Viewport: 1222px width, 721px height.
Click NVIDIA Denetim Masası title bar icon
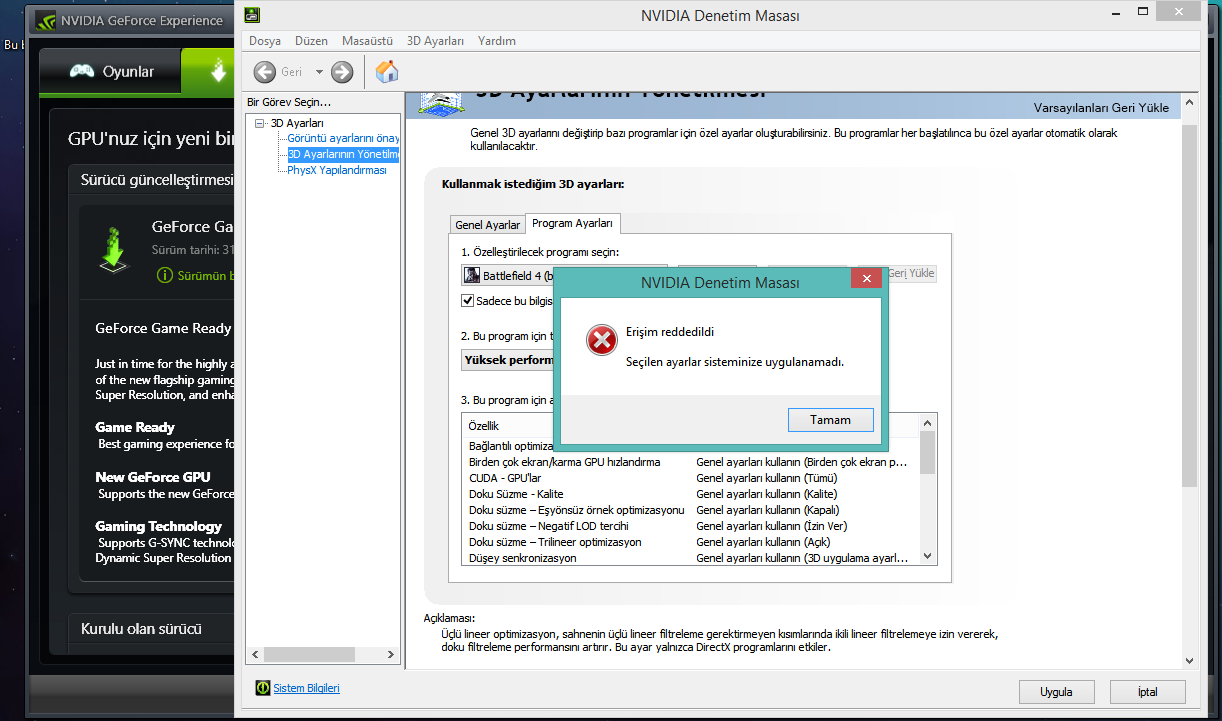coord(253,14)
